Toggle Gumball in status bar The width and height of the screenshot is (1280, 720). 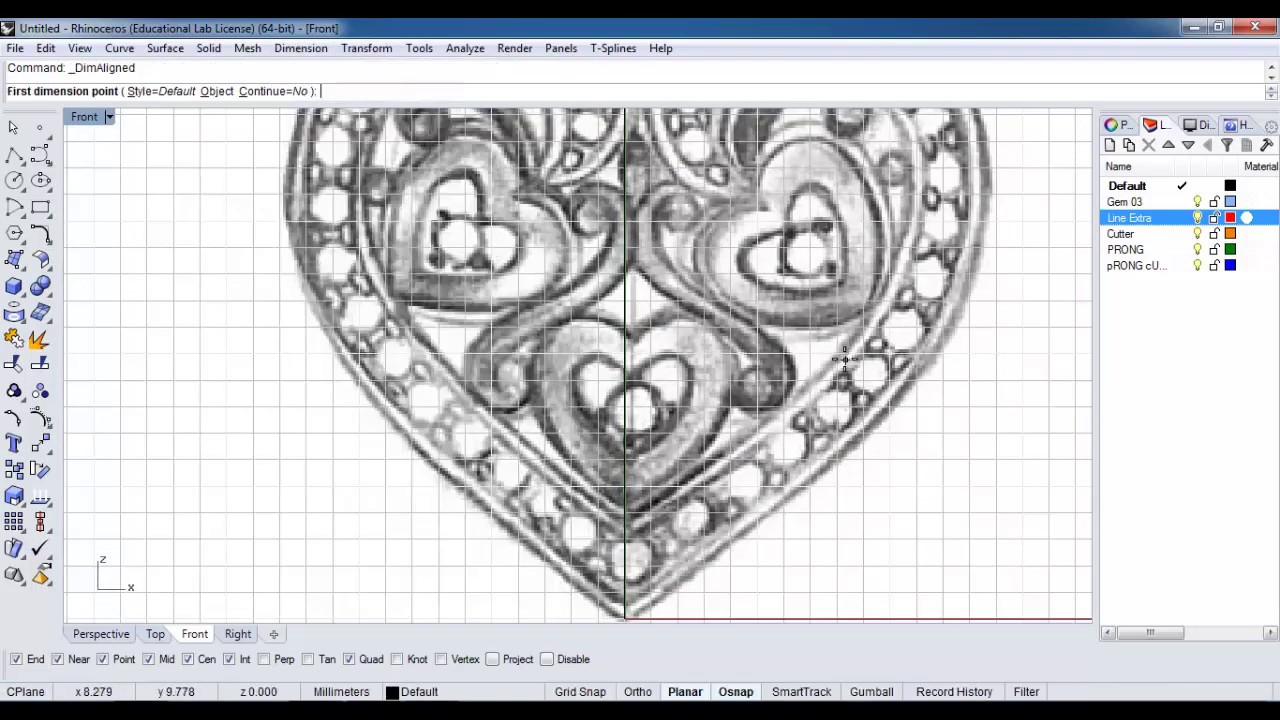tap(871, 692)
